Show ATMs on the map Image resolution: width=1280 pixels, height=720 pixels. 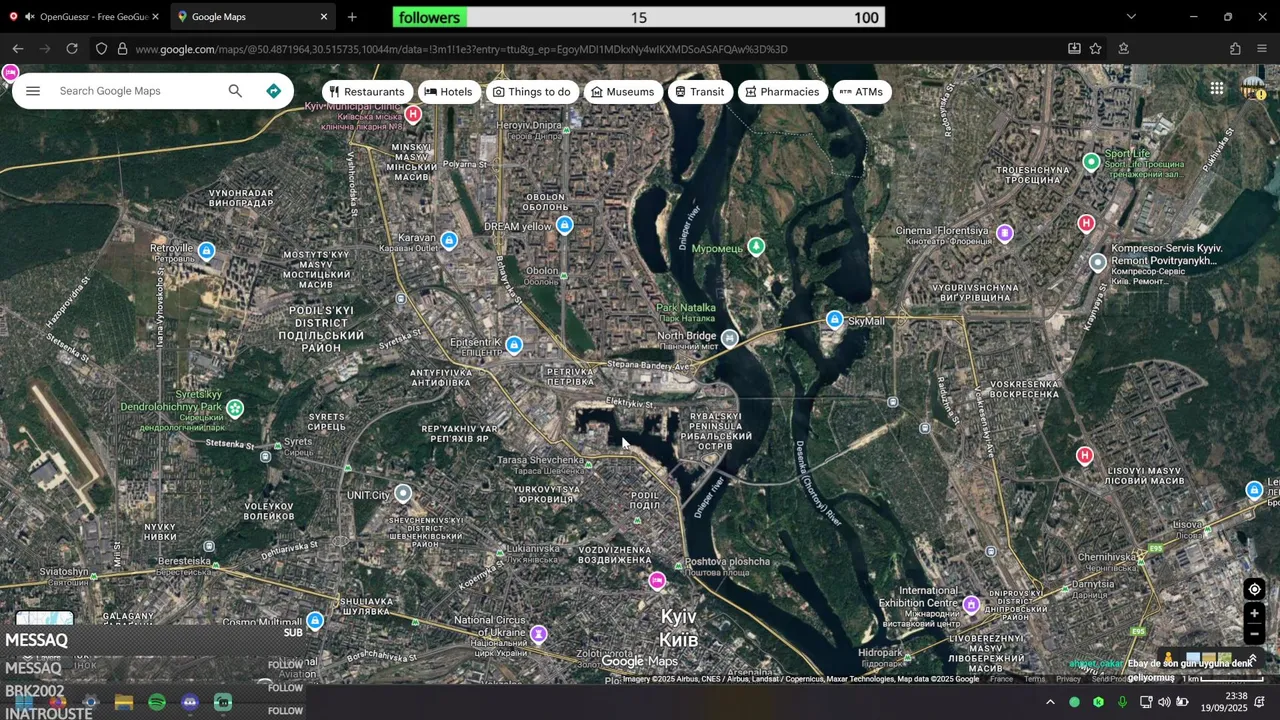click(x=861, y=92)
